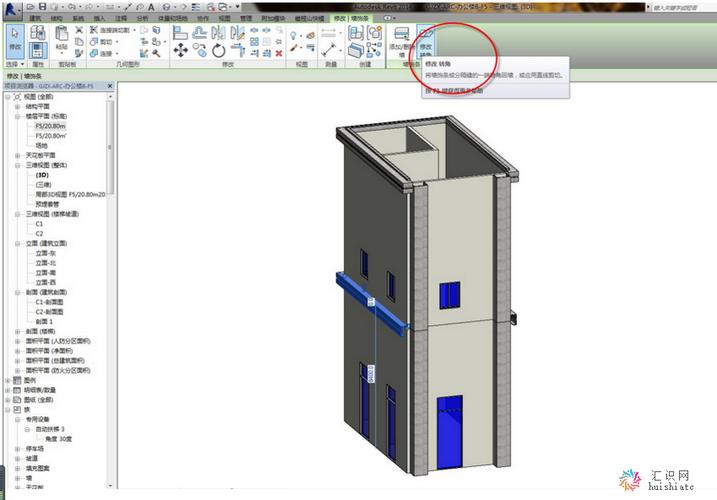Open the (3D) view in project browser
717x500 pixels.
coord(42,175)
